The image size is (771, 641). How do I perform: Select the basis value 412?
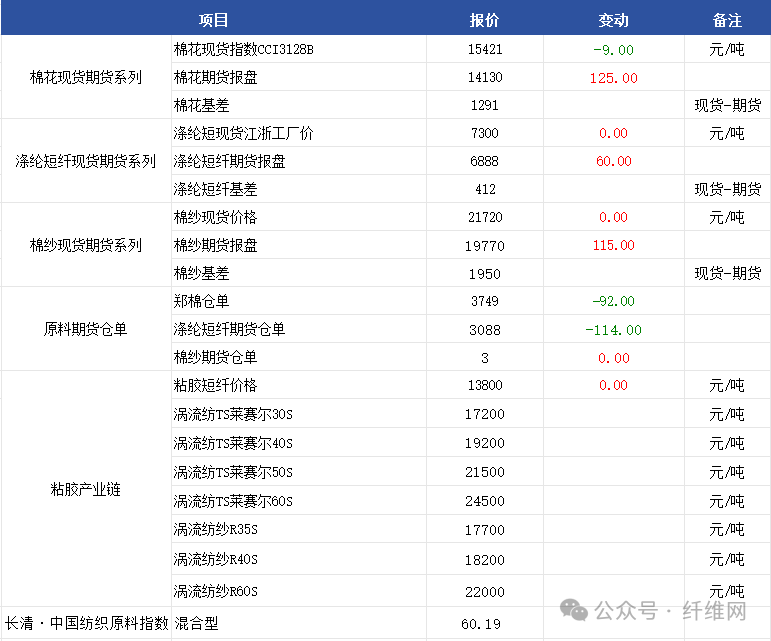pos(485,189)
